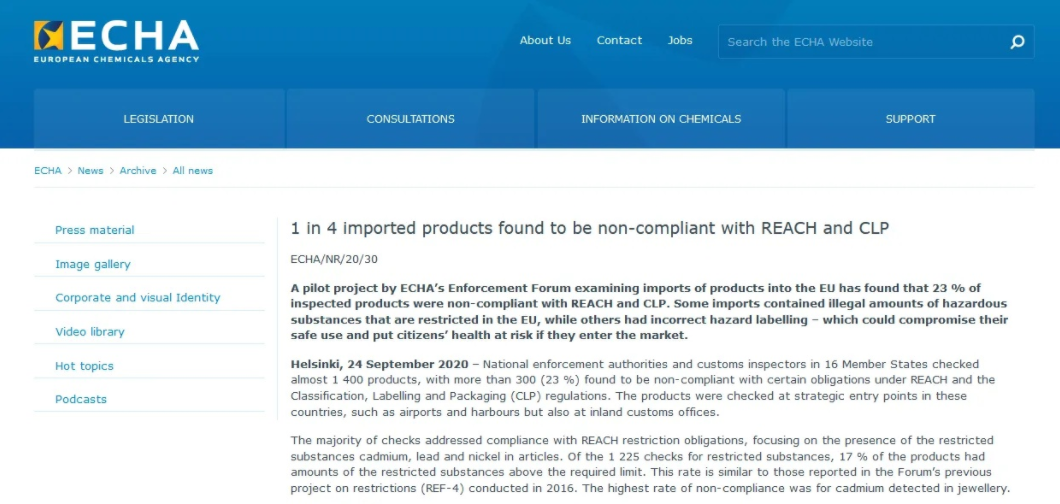This screenshot has width=1060, height=504.
Task: Open the Contact link
Action: [x=619, y=41]
